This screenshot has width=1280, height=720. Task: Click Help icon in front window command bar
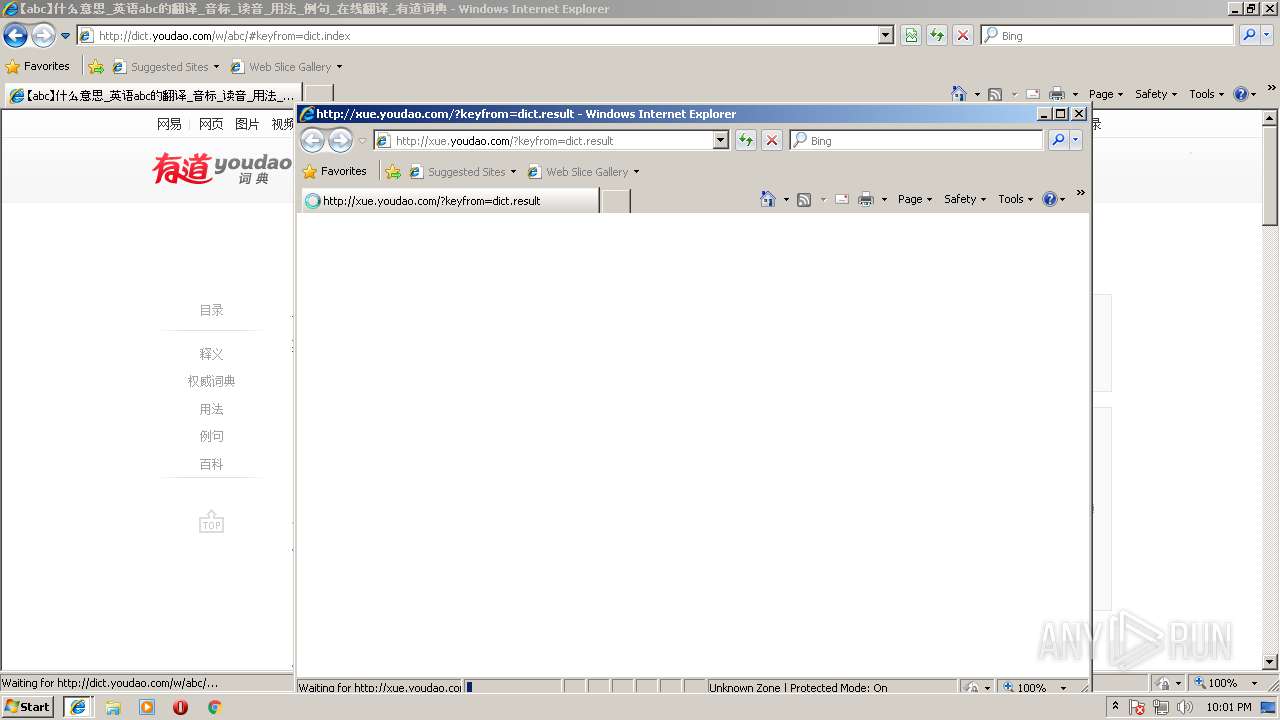click(x=1050, y=199)
